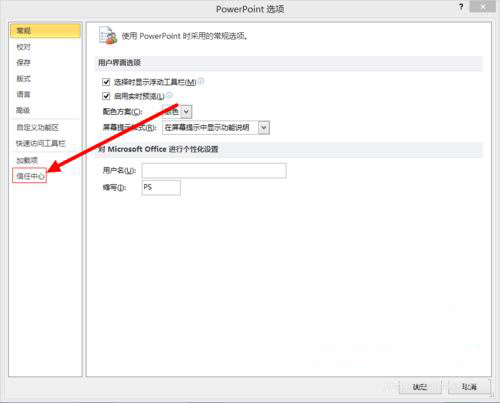Open the 校对 options page
This screenshot has height=403, width=500.
[23, 47]
